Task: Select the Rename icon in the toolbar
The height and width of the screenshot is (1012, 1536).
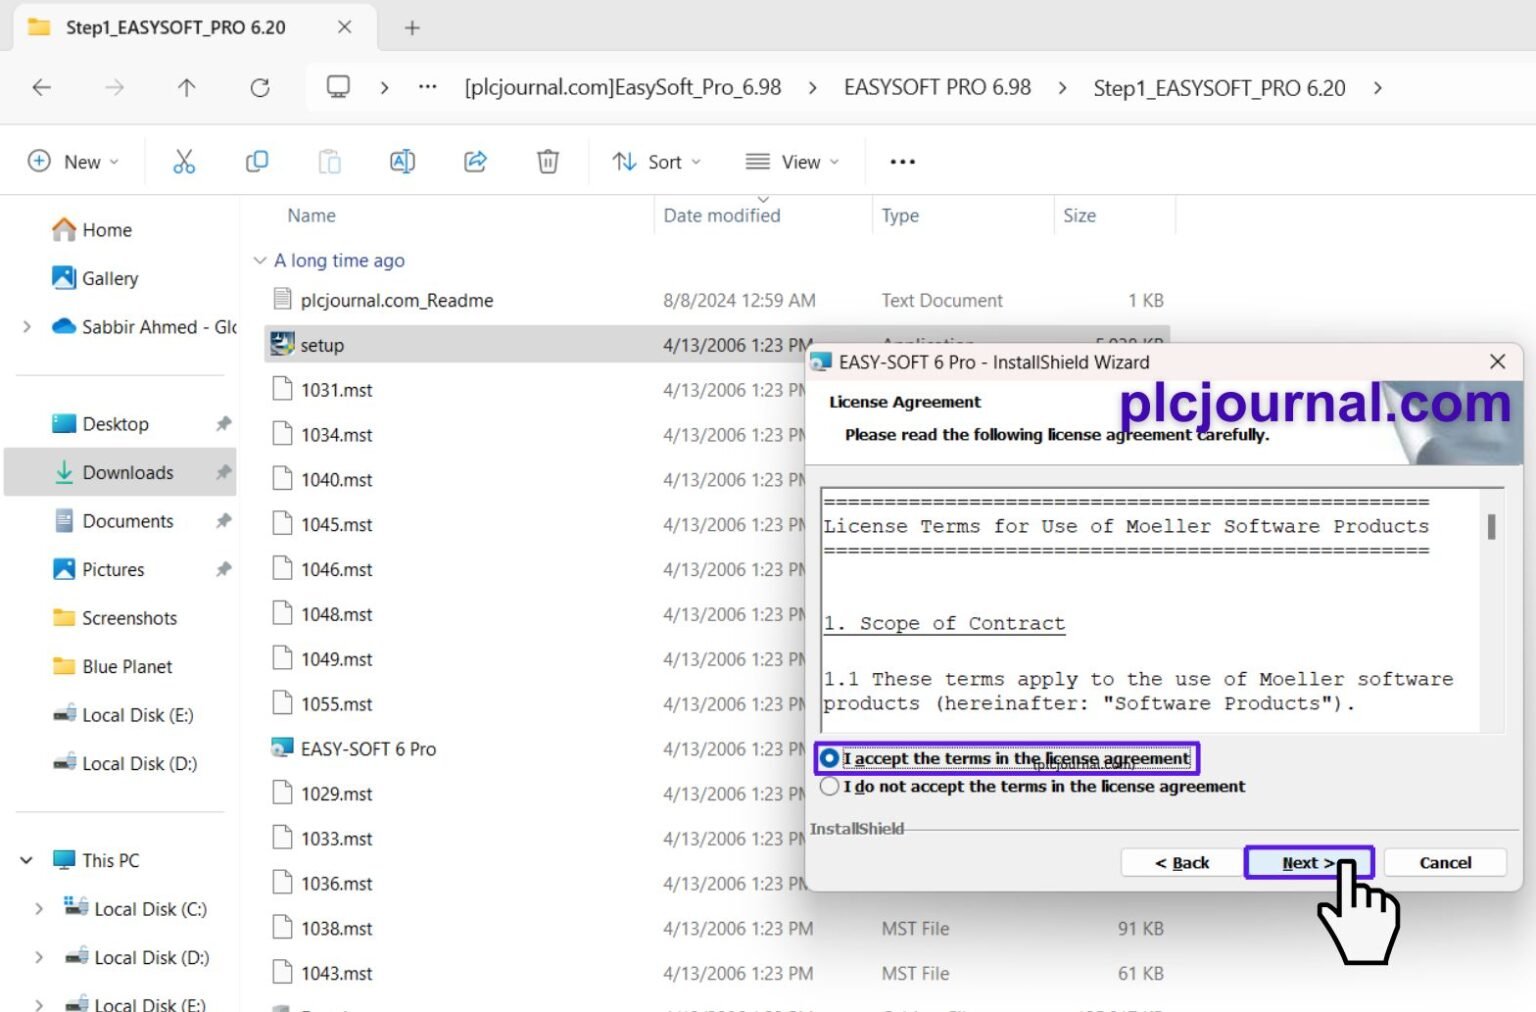Action: [x=402, y=161]
